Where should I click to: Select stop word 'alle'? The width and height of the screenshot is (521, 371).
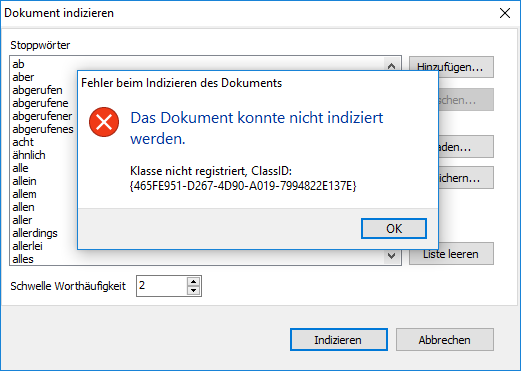pyautogui.click(x=20, y=168)
